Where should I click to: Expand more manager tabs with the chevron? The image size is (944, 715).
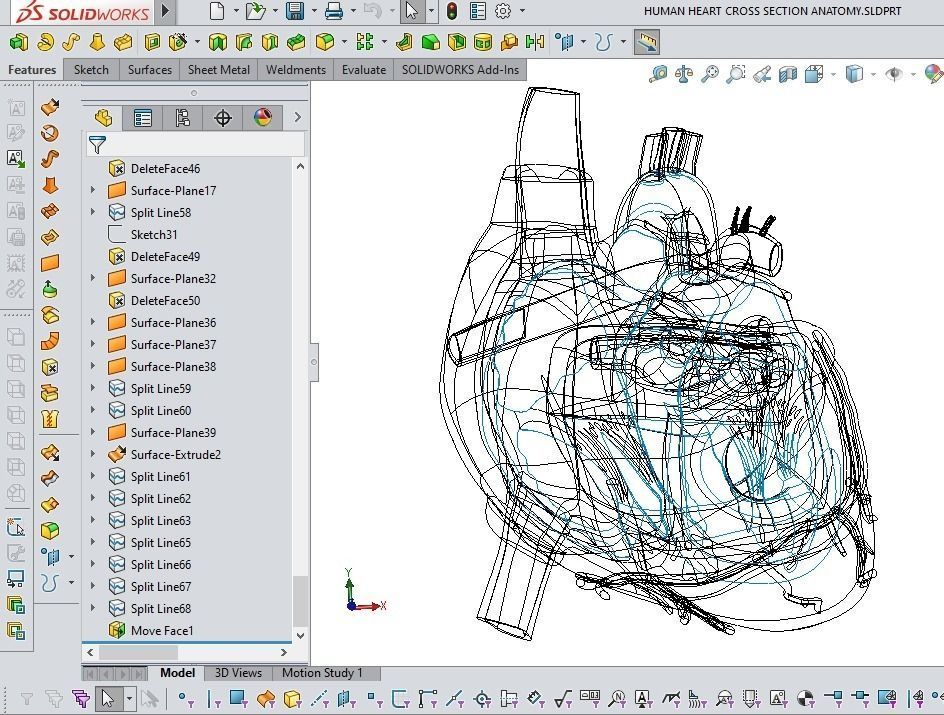point(297,117)
